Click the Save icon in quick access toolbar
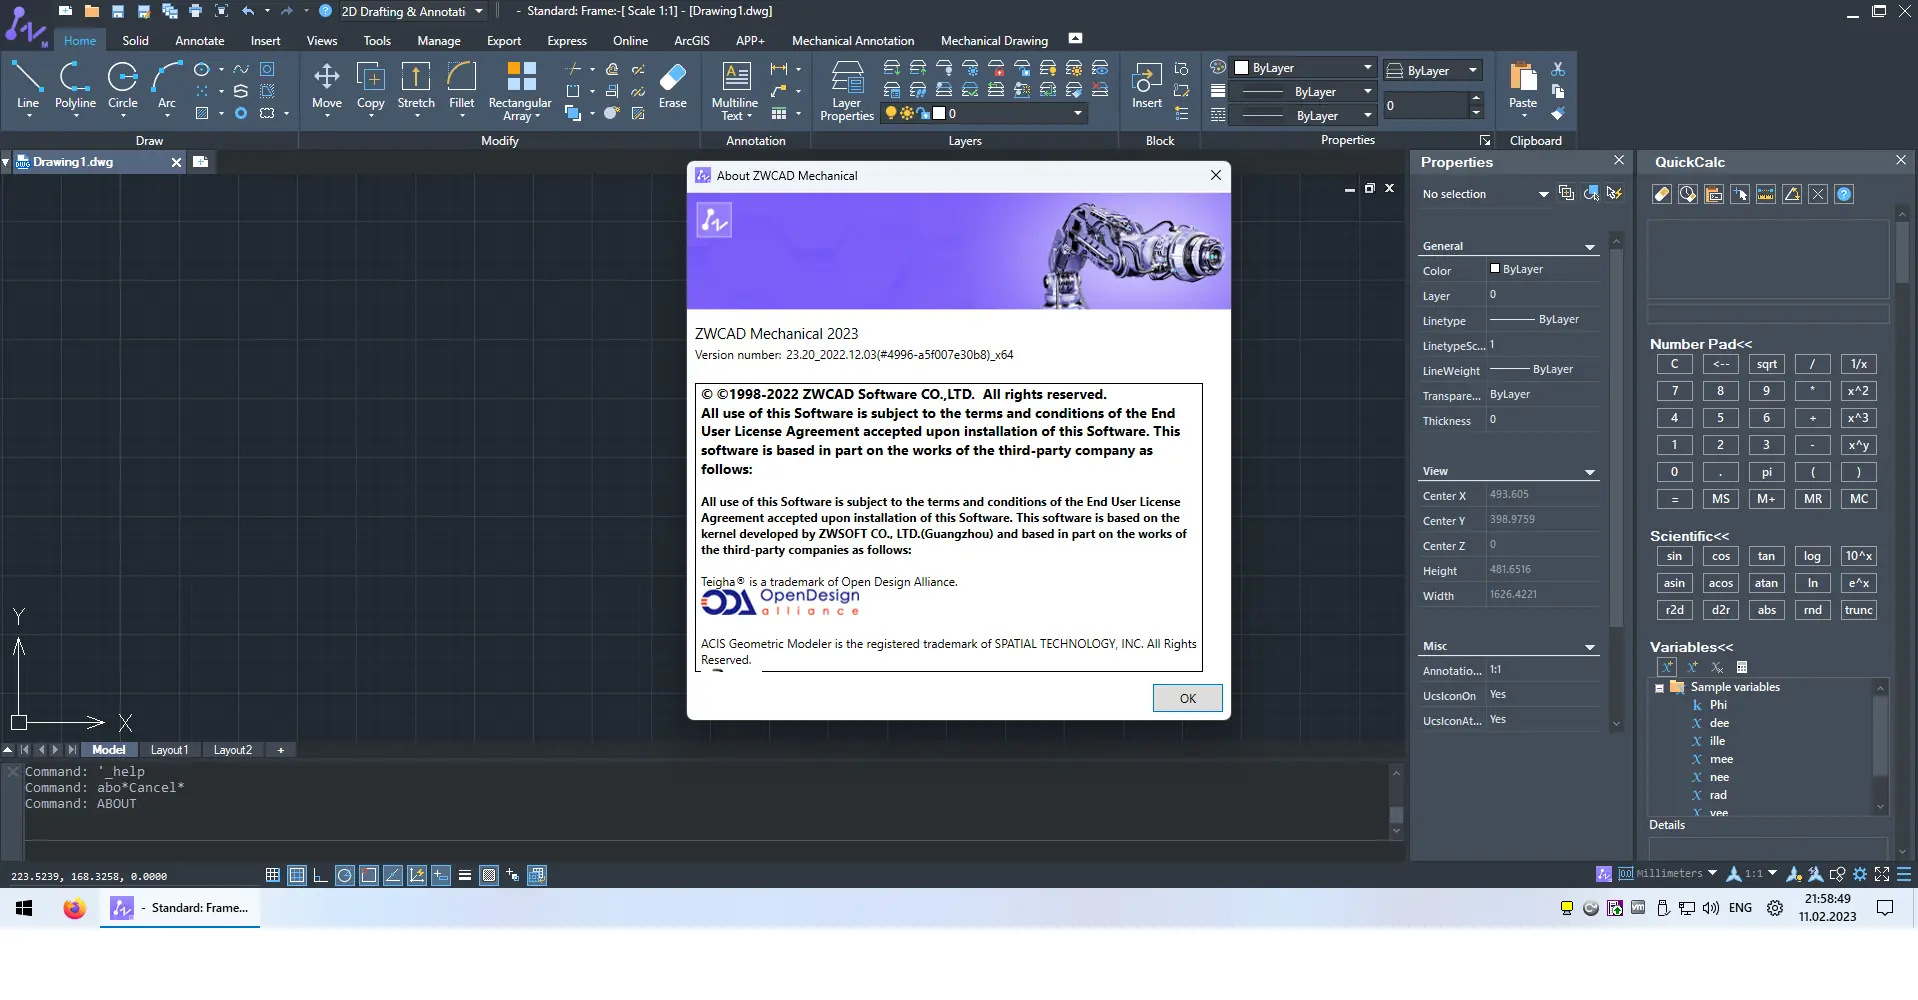The width and height of the screenshot is (1918, 1000). coord(118,11)
